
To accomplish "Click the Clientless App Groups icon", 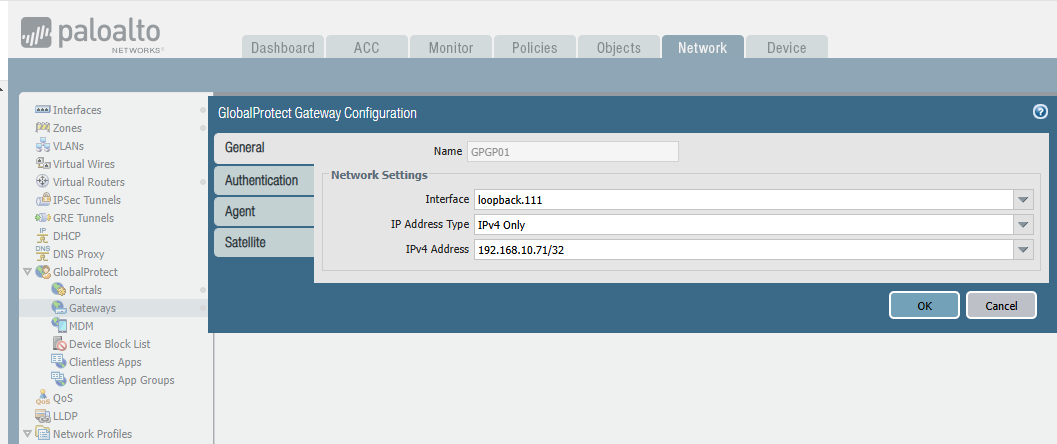I will (x=59, y=380).
